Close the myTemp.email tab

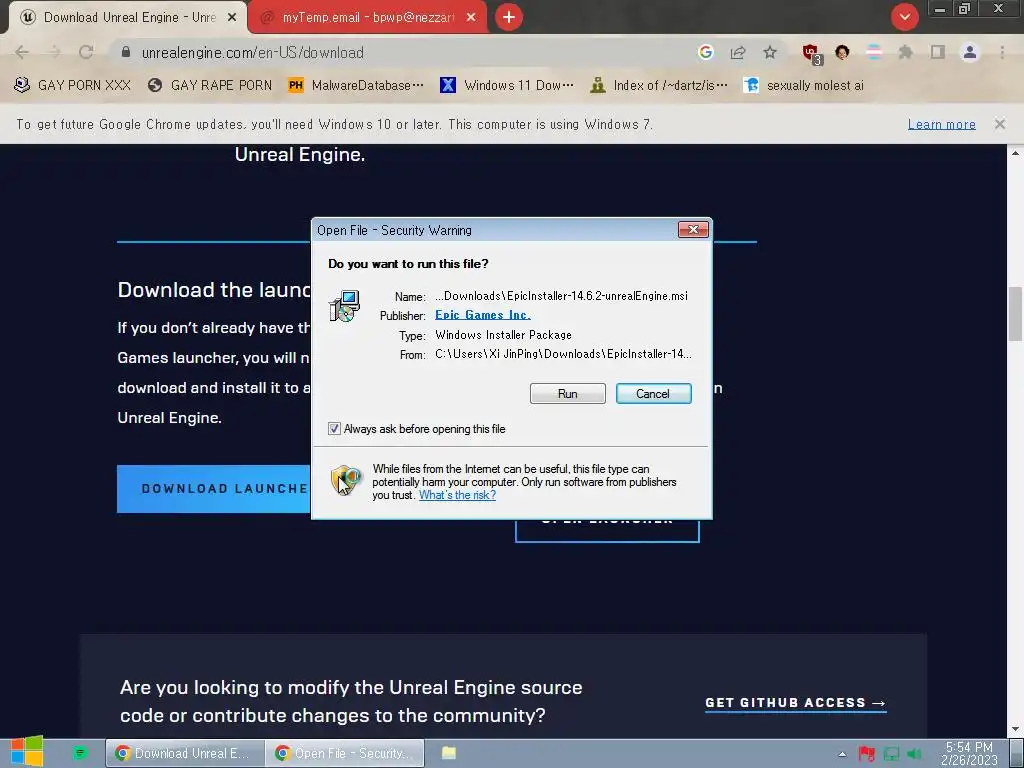click(471, 18)
